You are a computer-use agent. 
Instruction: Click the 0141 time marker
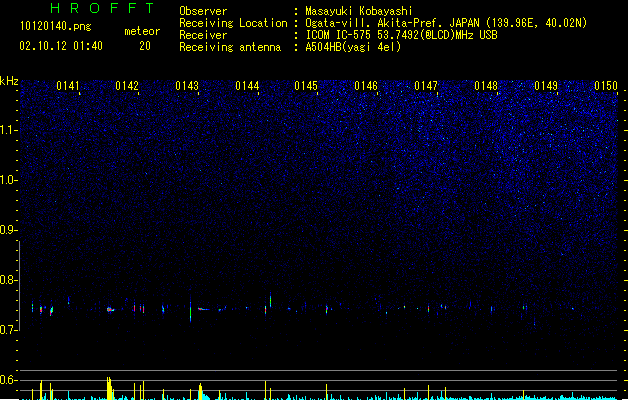(68, 86)
